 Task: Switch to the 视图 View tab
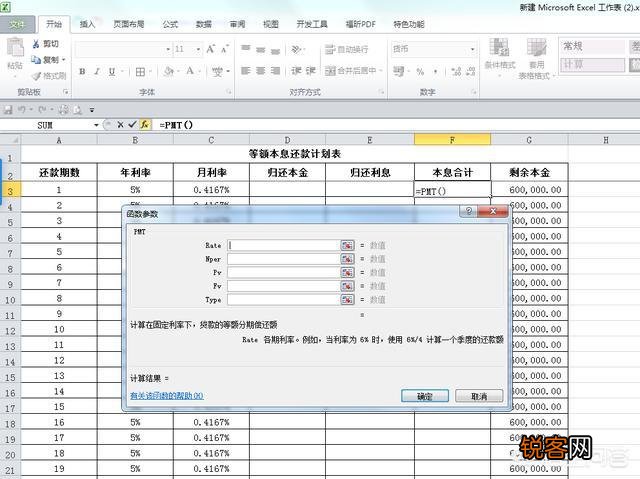[271, 24]
